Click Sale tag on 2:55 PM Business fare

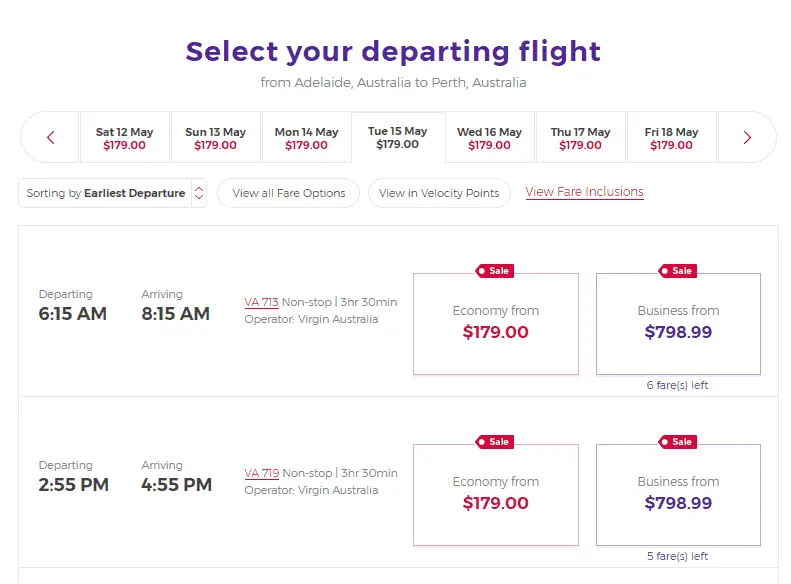[x=678, y=442]
